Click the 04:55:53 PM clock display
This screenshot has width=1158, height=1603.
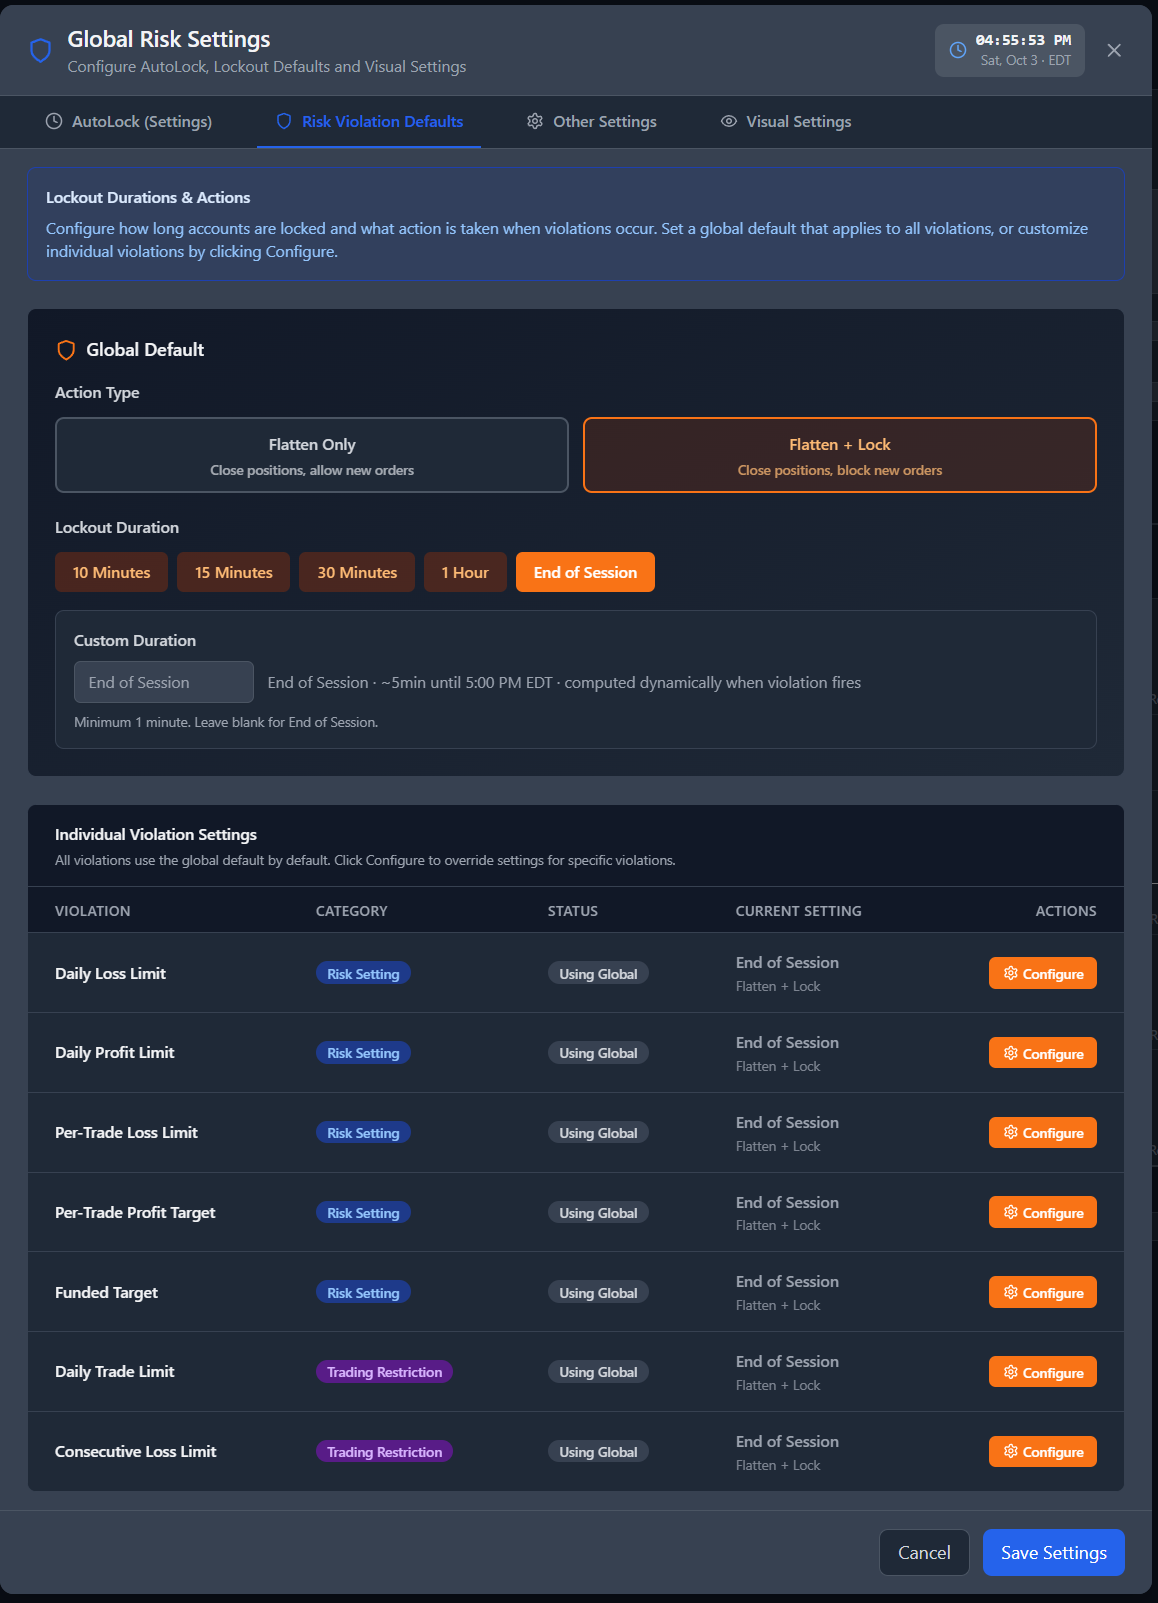(x=1023, y=40)
